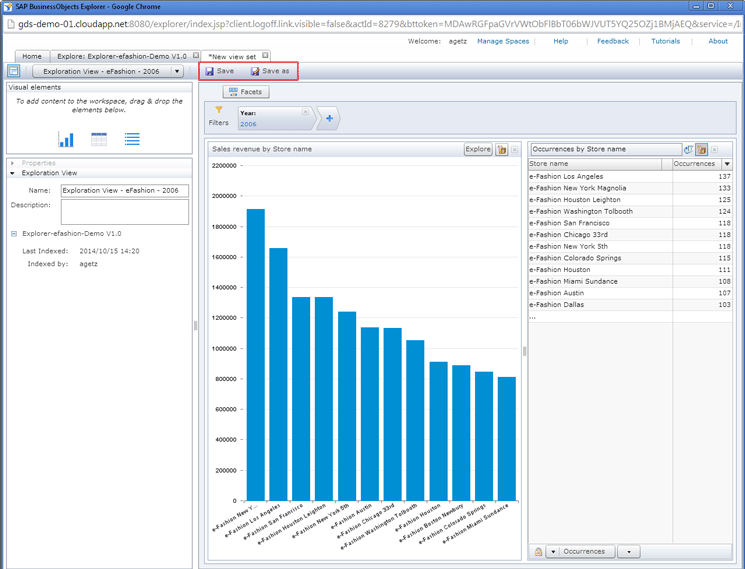Click the lock icon under occurrences table
The height and width of the screenshot is (569, 745).
point(538,551)
